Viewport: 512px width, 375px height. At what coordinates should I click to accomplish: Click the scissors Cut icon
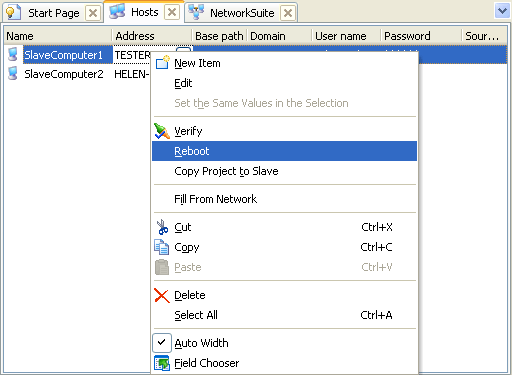[x=162, y=227]
